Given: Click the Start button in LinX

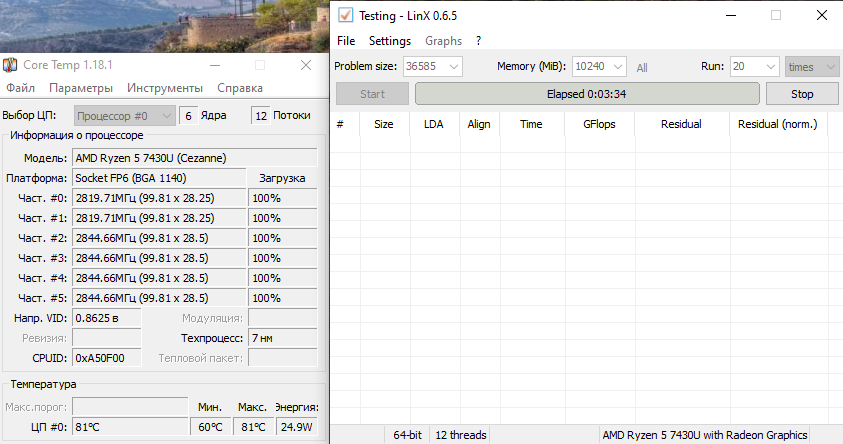Looking at the screenshot, I should (372, 94).
